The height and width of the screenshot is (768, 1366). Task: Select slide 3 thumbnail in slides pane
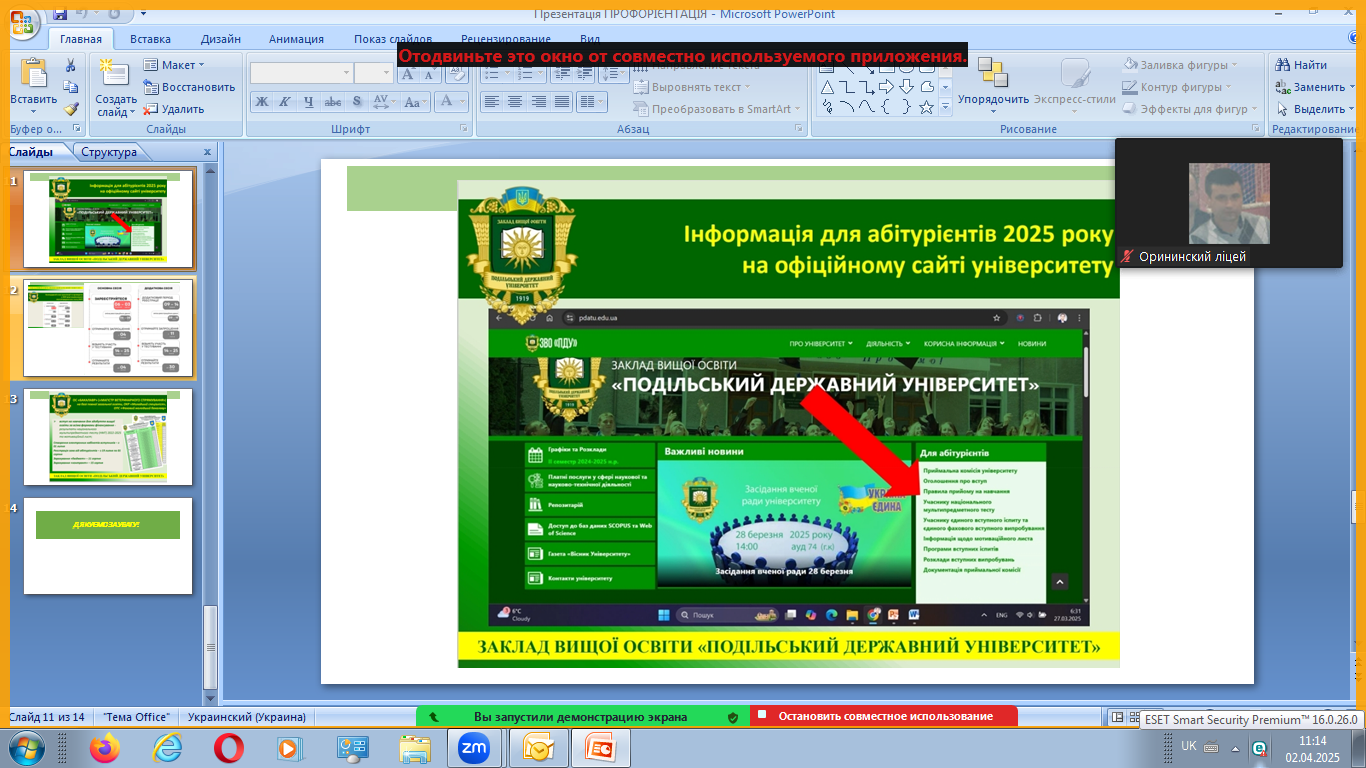click(x=108, y=435)
